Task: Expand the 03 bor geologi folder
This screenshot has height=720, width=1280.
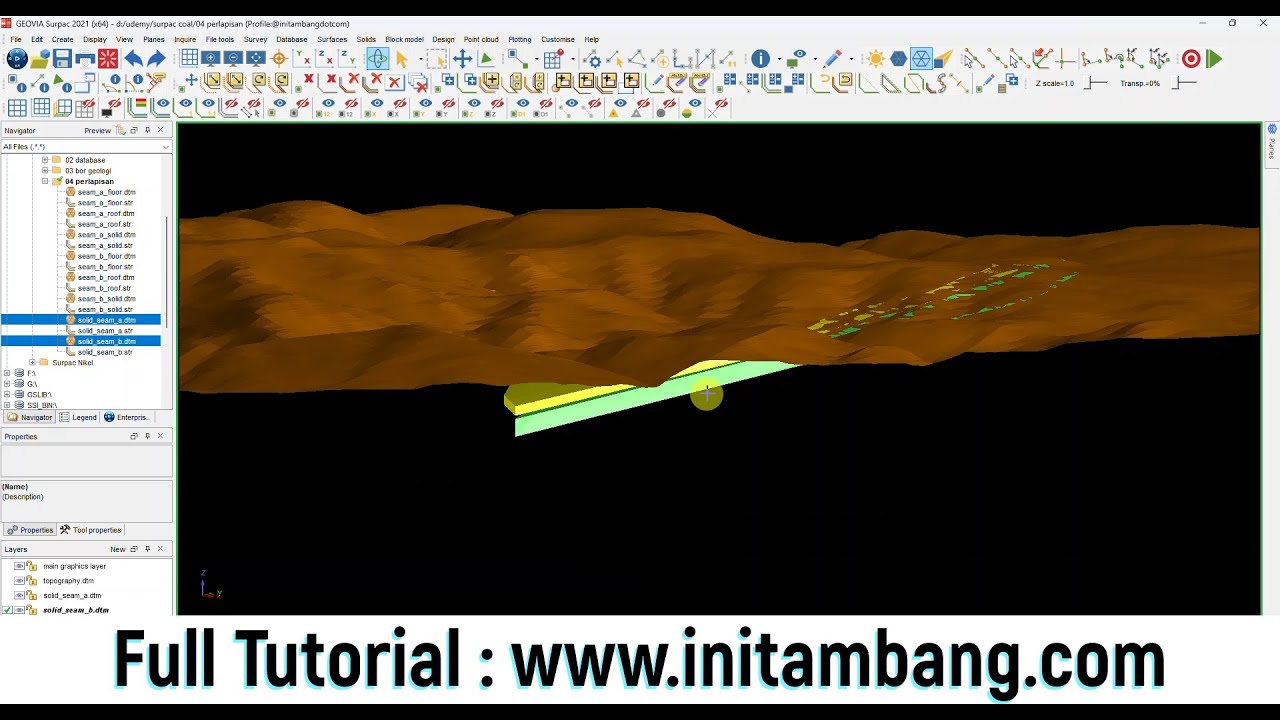Action: [45, 171]
